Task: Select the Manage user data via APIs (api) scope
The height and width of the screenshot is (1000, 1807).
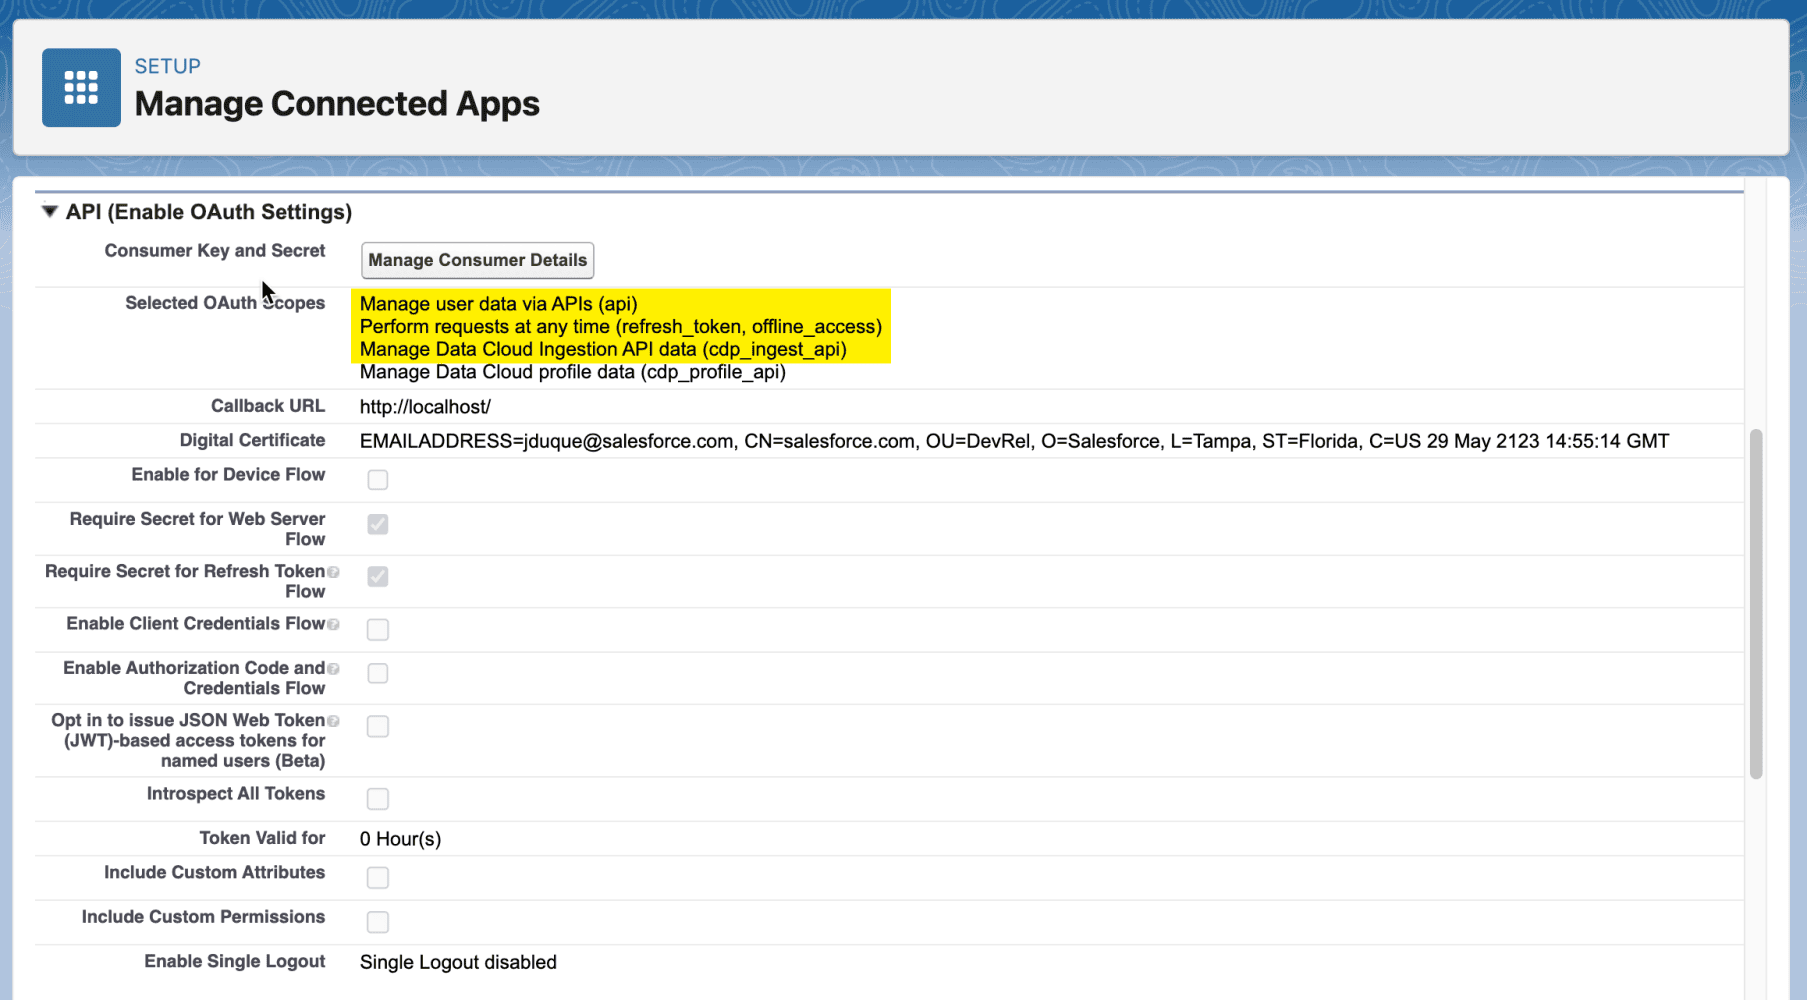Action: tap(498, 304)
